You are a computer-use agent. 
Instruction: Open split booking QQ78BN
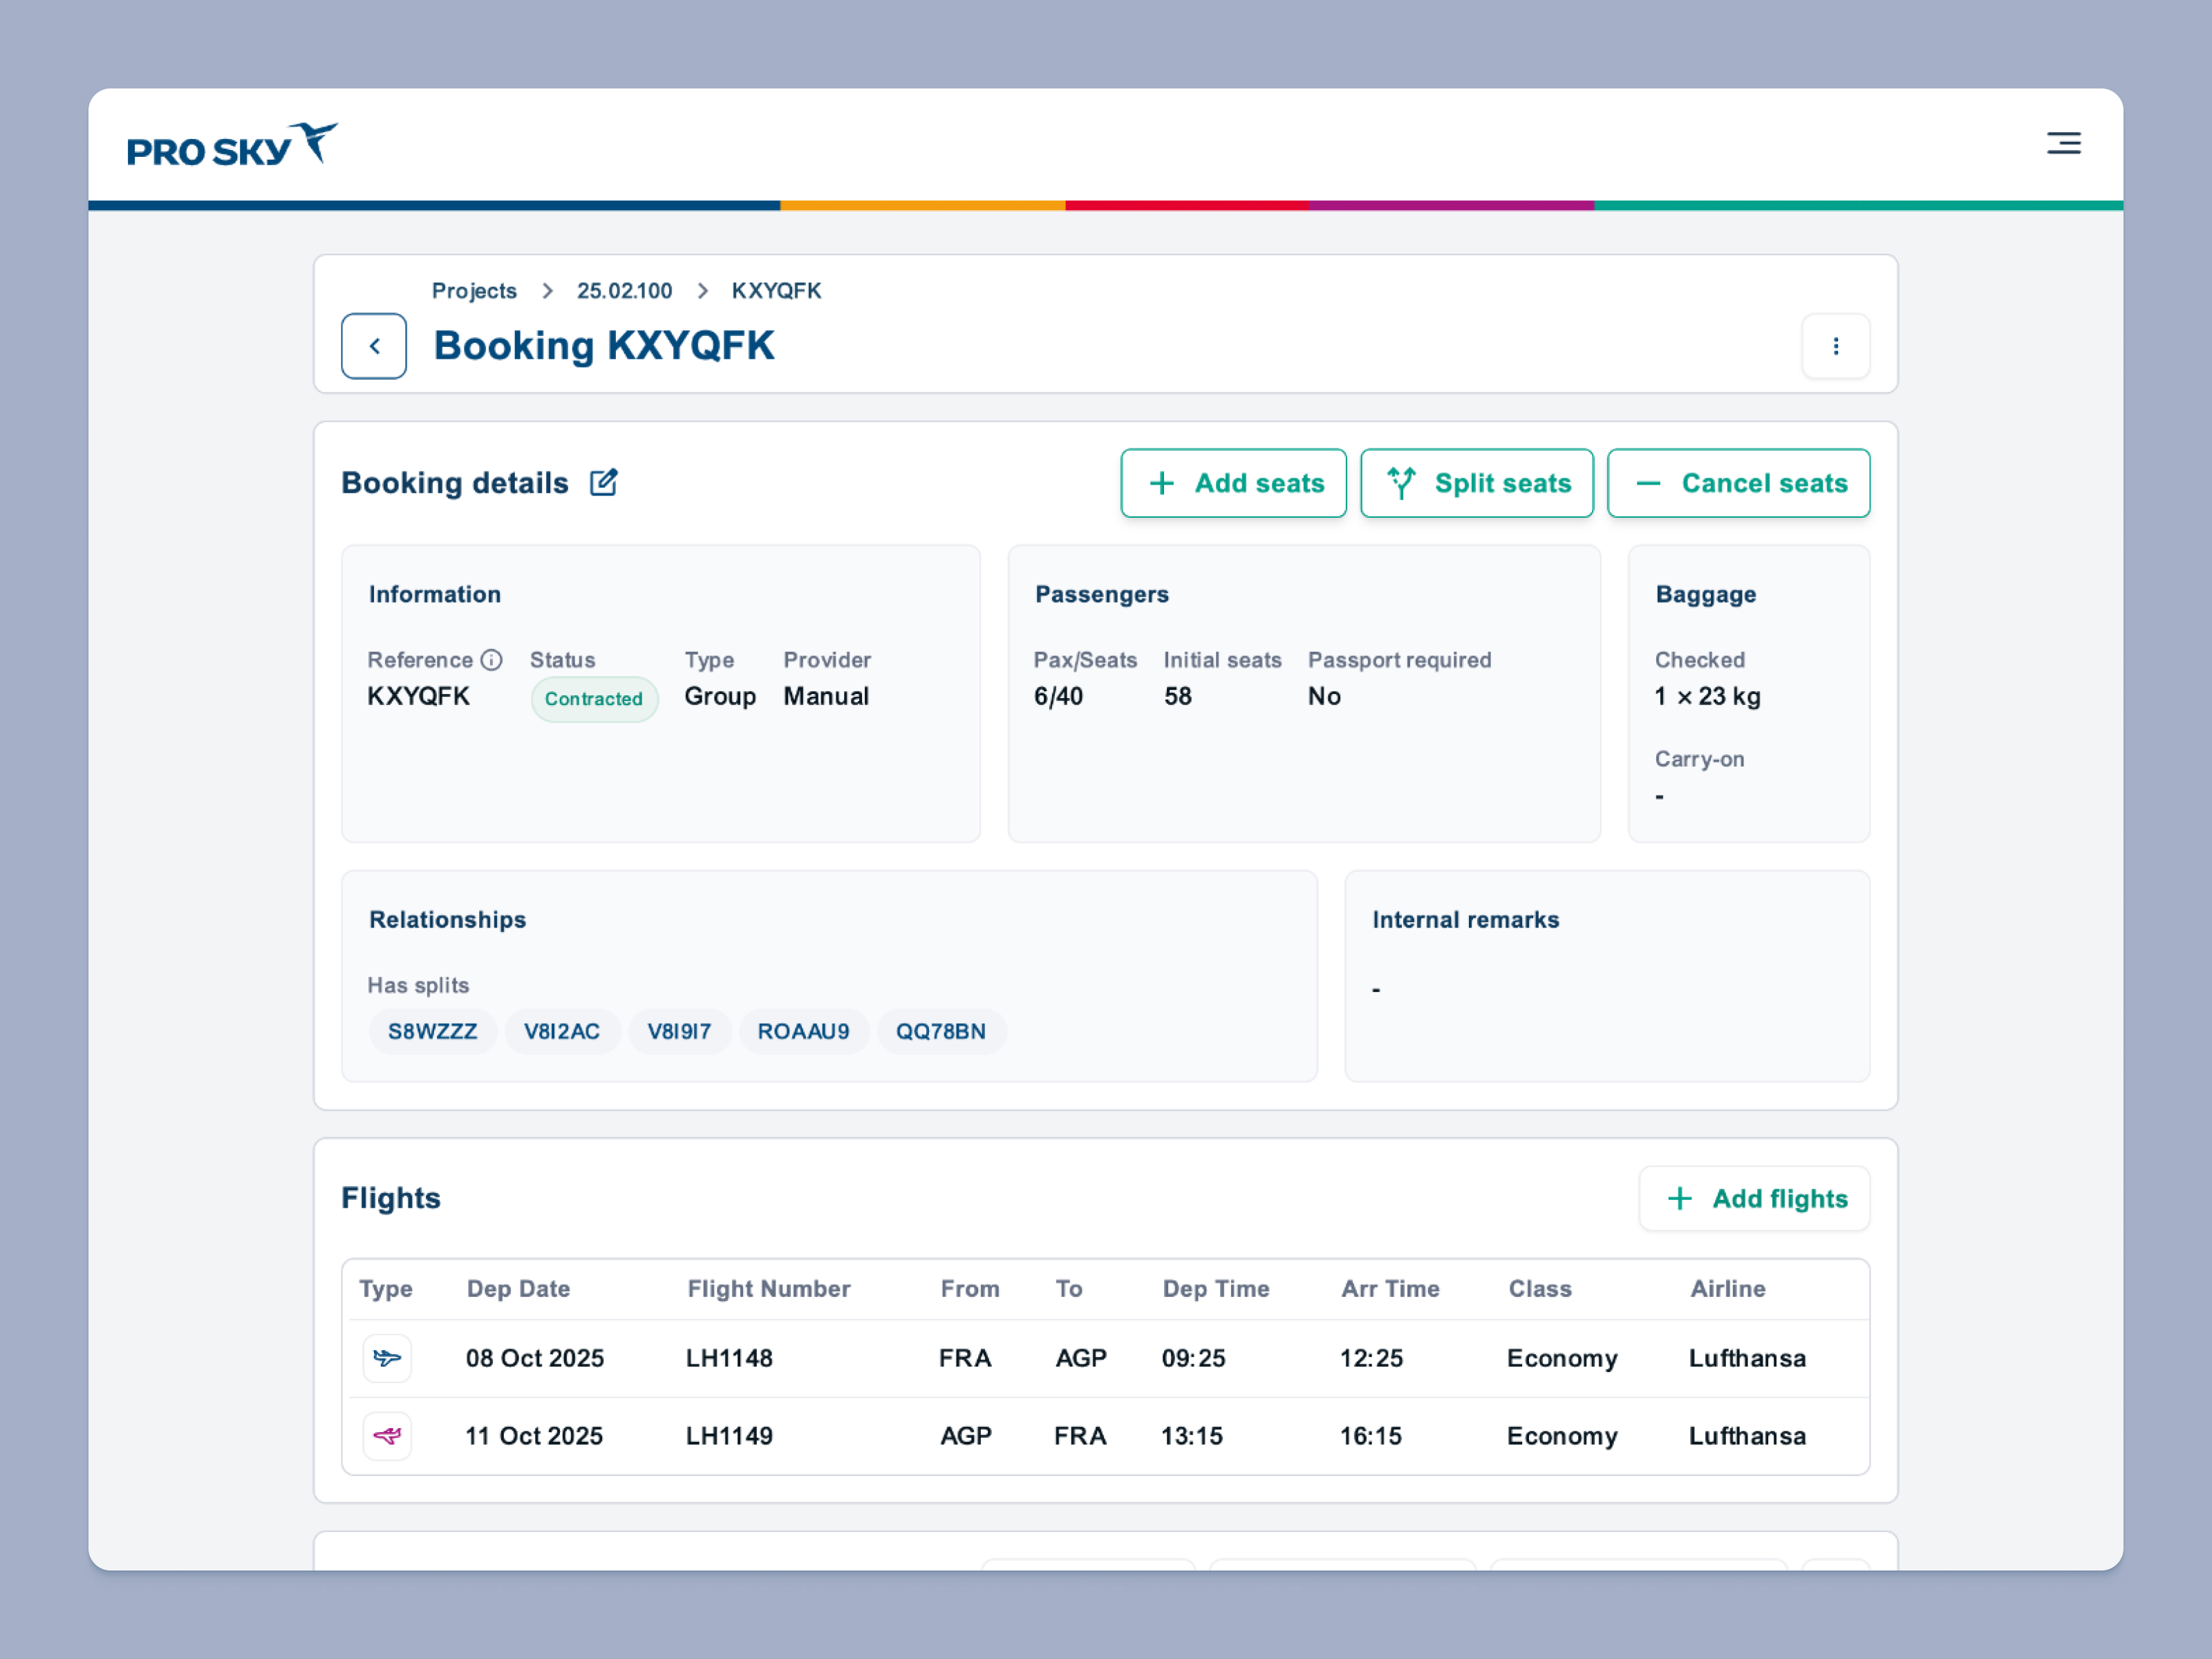pyautogui.click(x=941, y=1031)
